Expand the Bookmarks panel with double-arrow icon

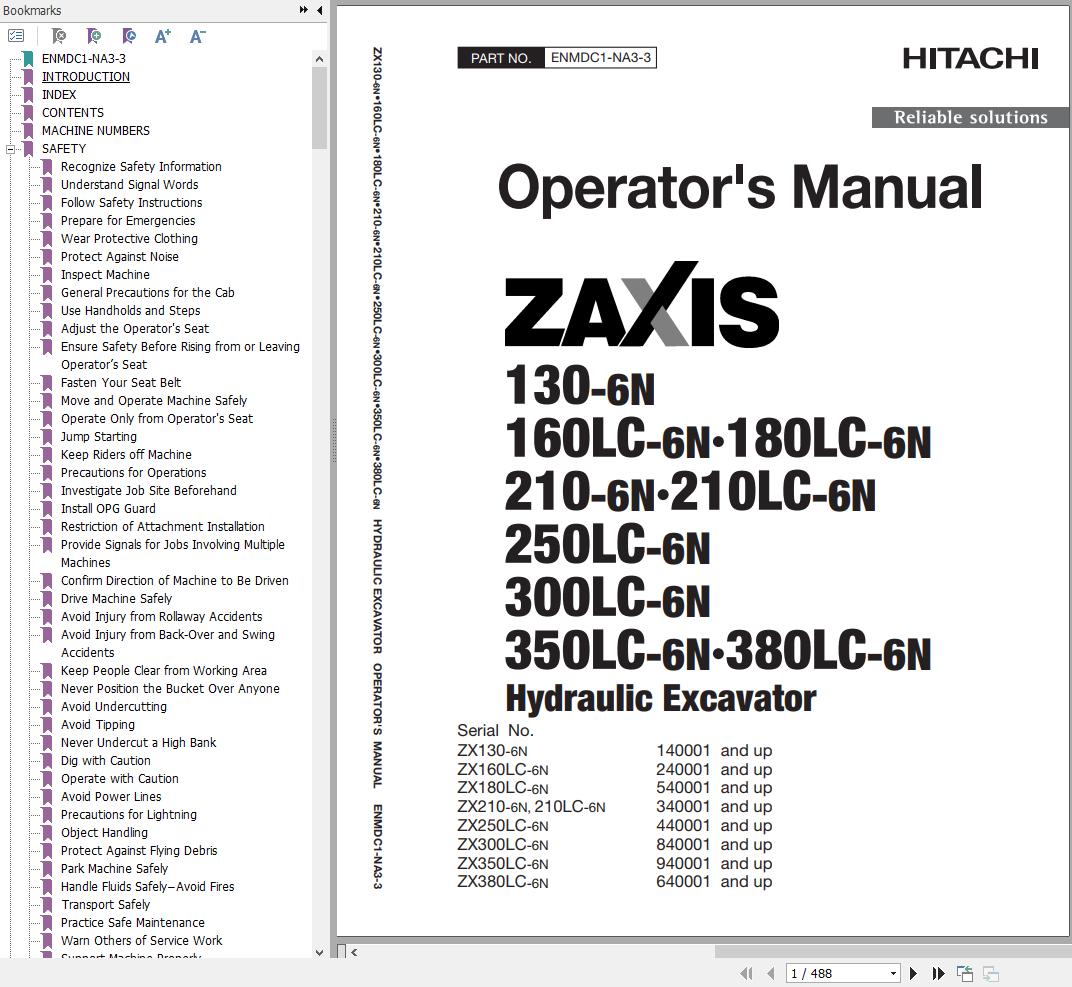coord(304,10)
